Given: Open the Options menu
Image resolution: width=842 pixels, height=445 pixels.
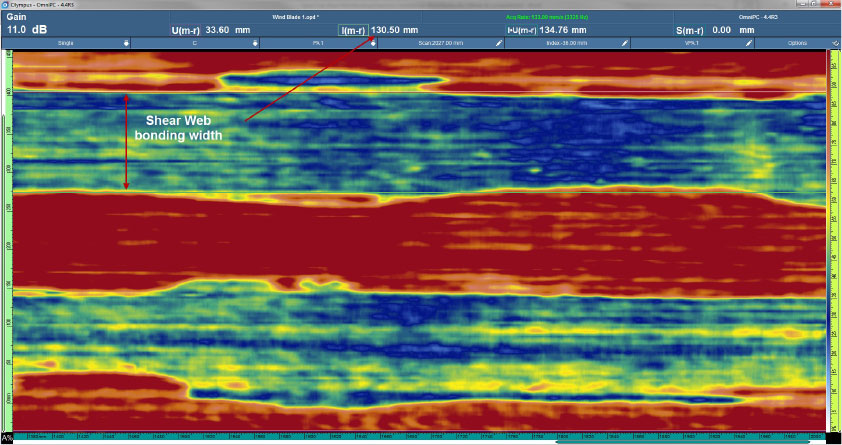Looking at the screenshot, I should [x=798, y=44].
